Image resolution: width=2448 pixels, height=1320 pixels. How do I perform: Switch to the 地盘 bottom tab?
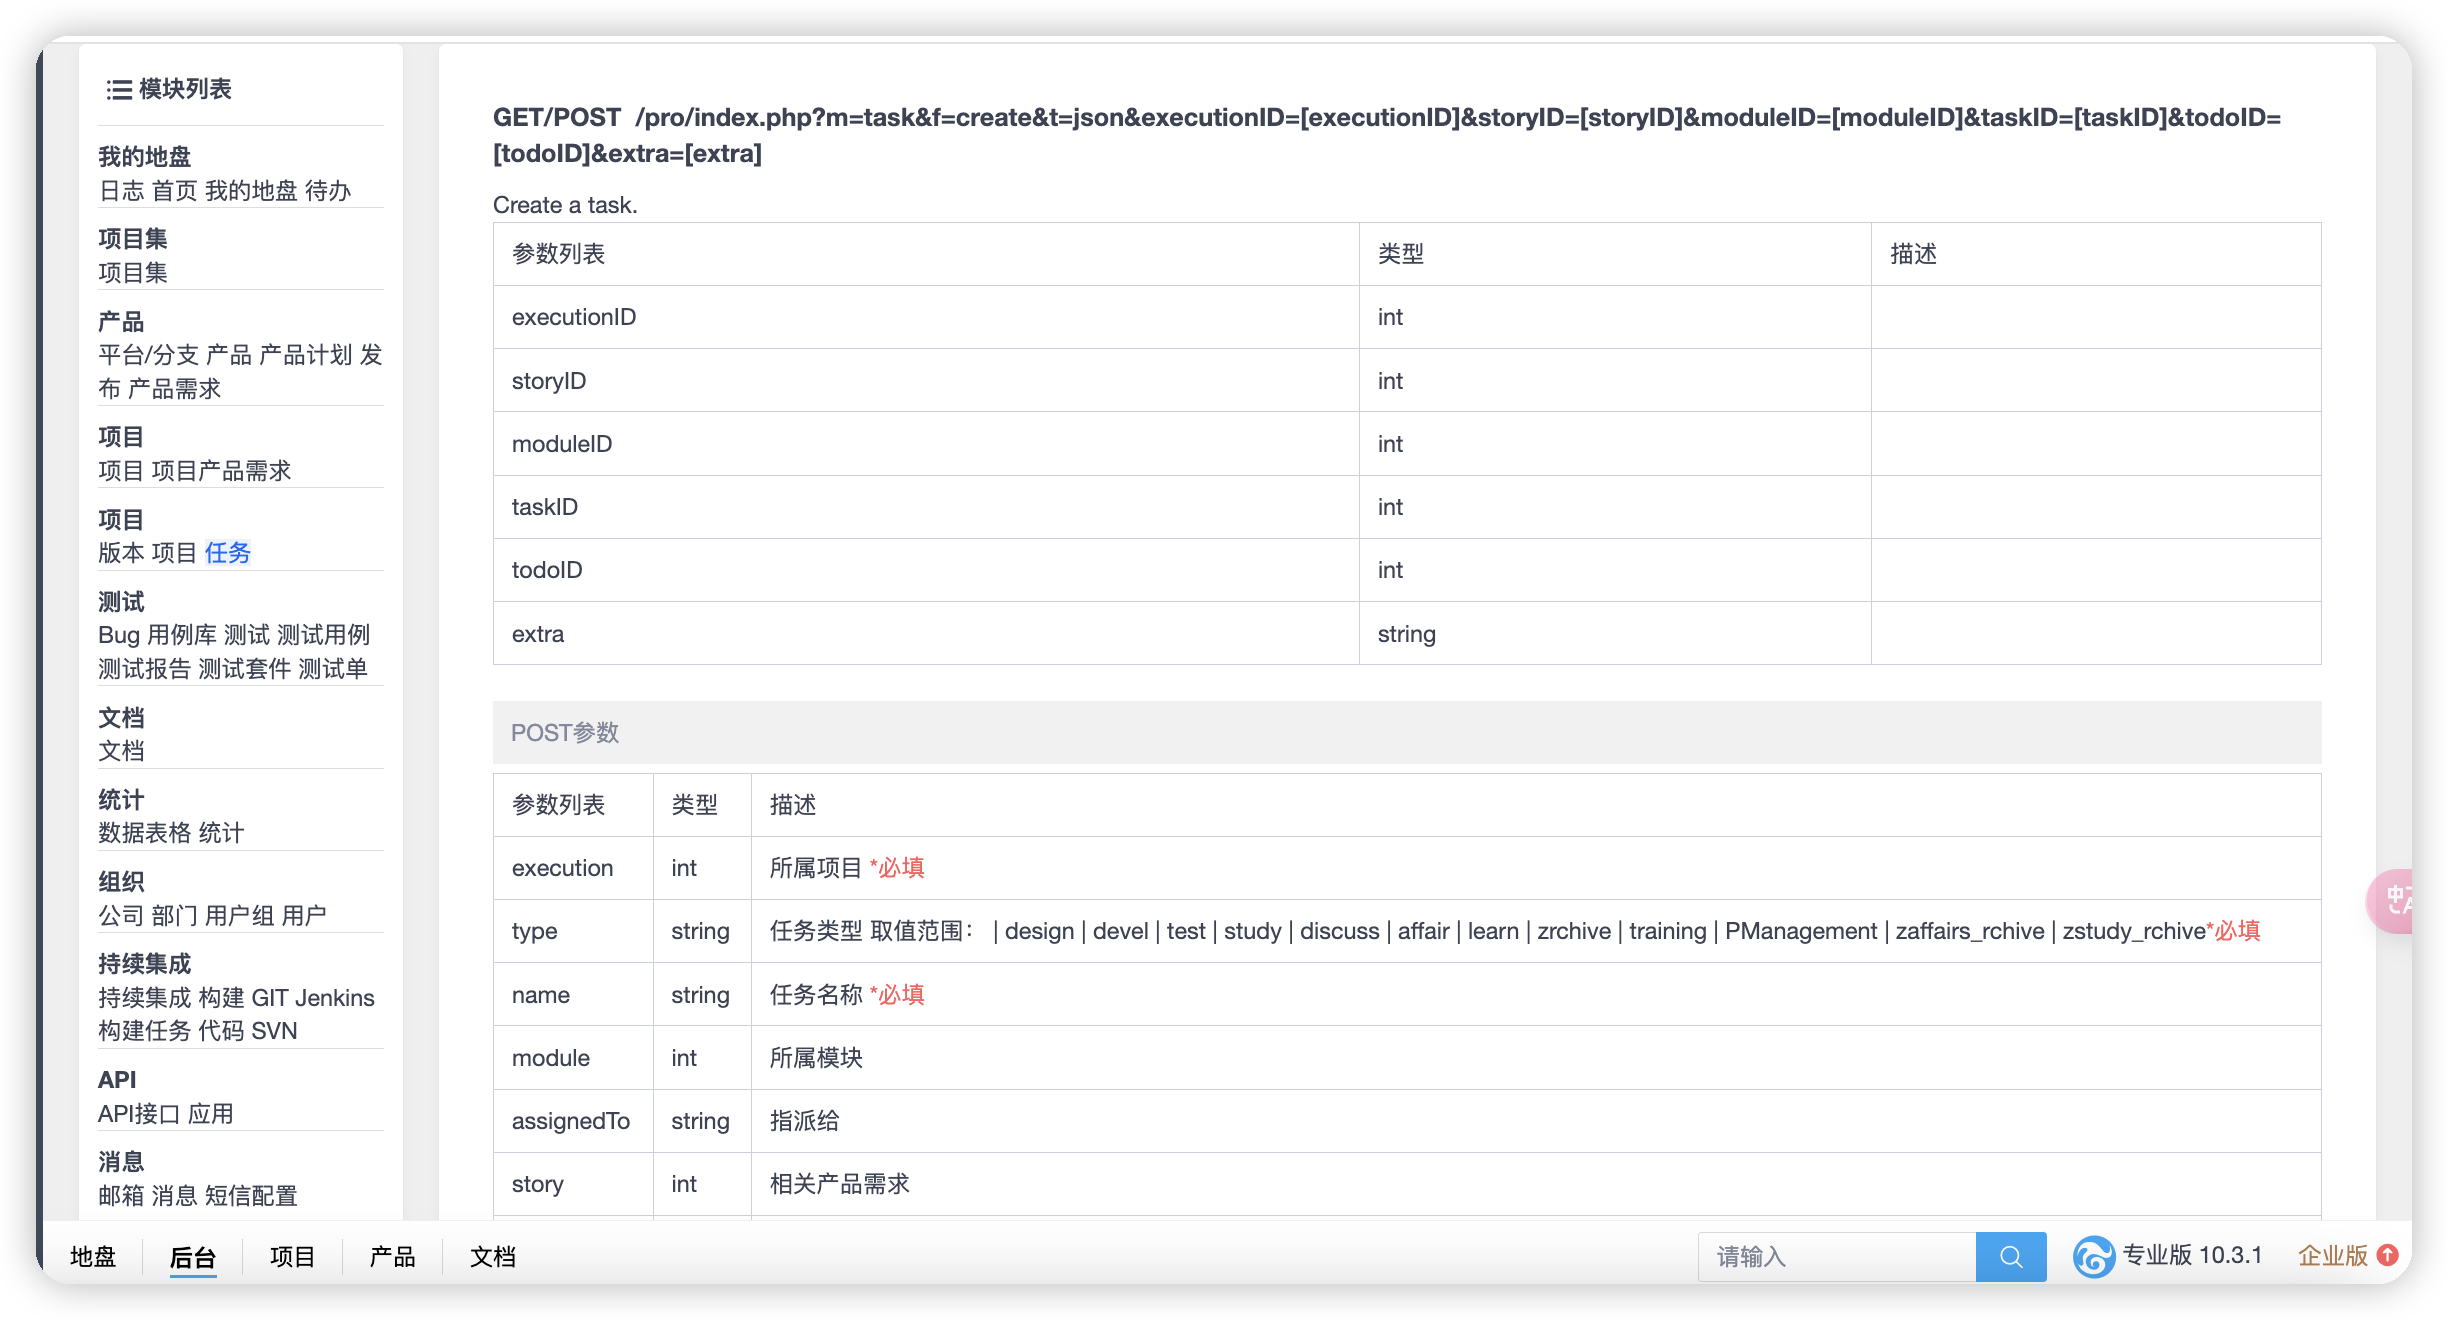click(93, 1257)
